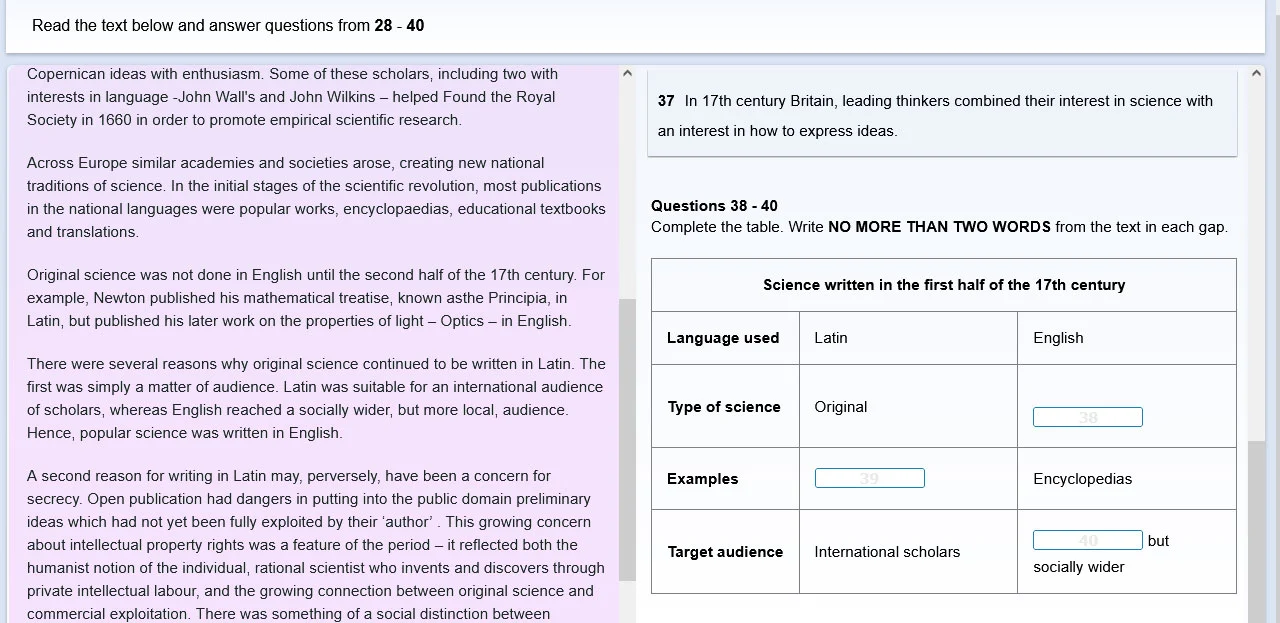Click the reading passage scrollbar thumb

(x=627, y=440)
